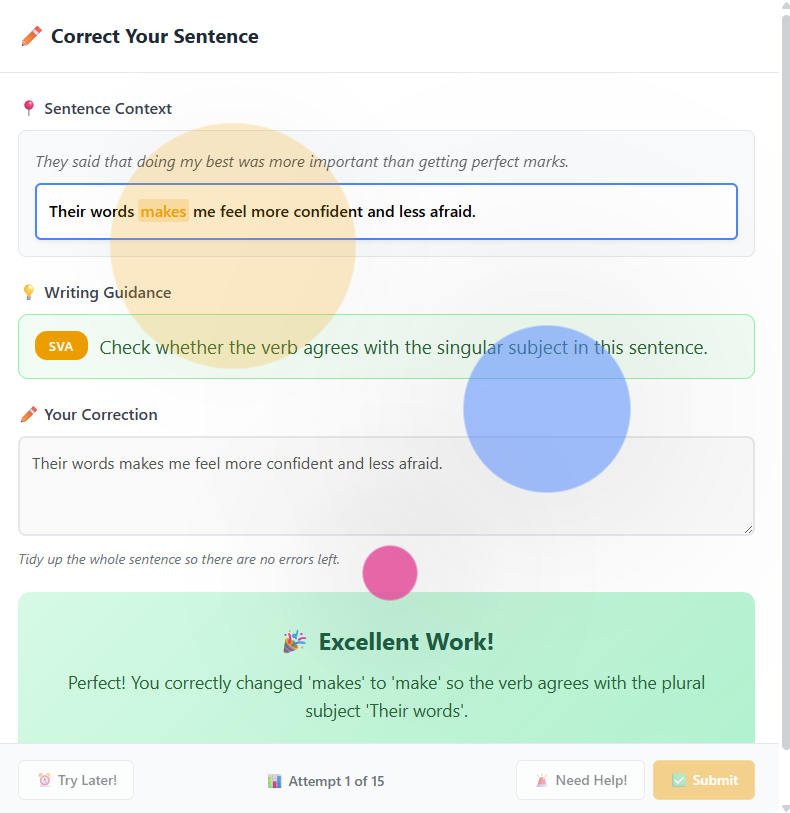The width and height of the screenshot is (790, 813).
Task: Click the lightbulb icon next to Writing Guidance
Action: pos(29,292)
